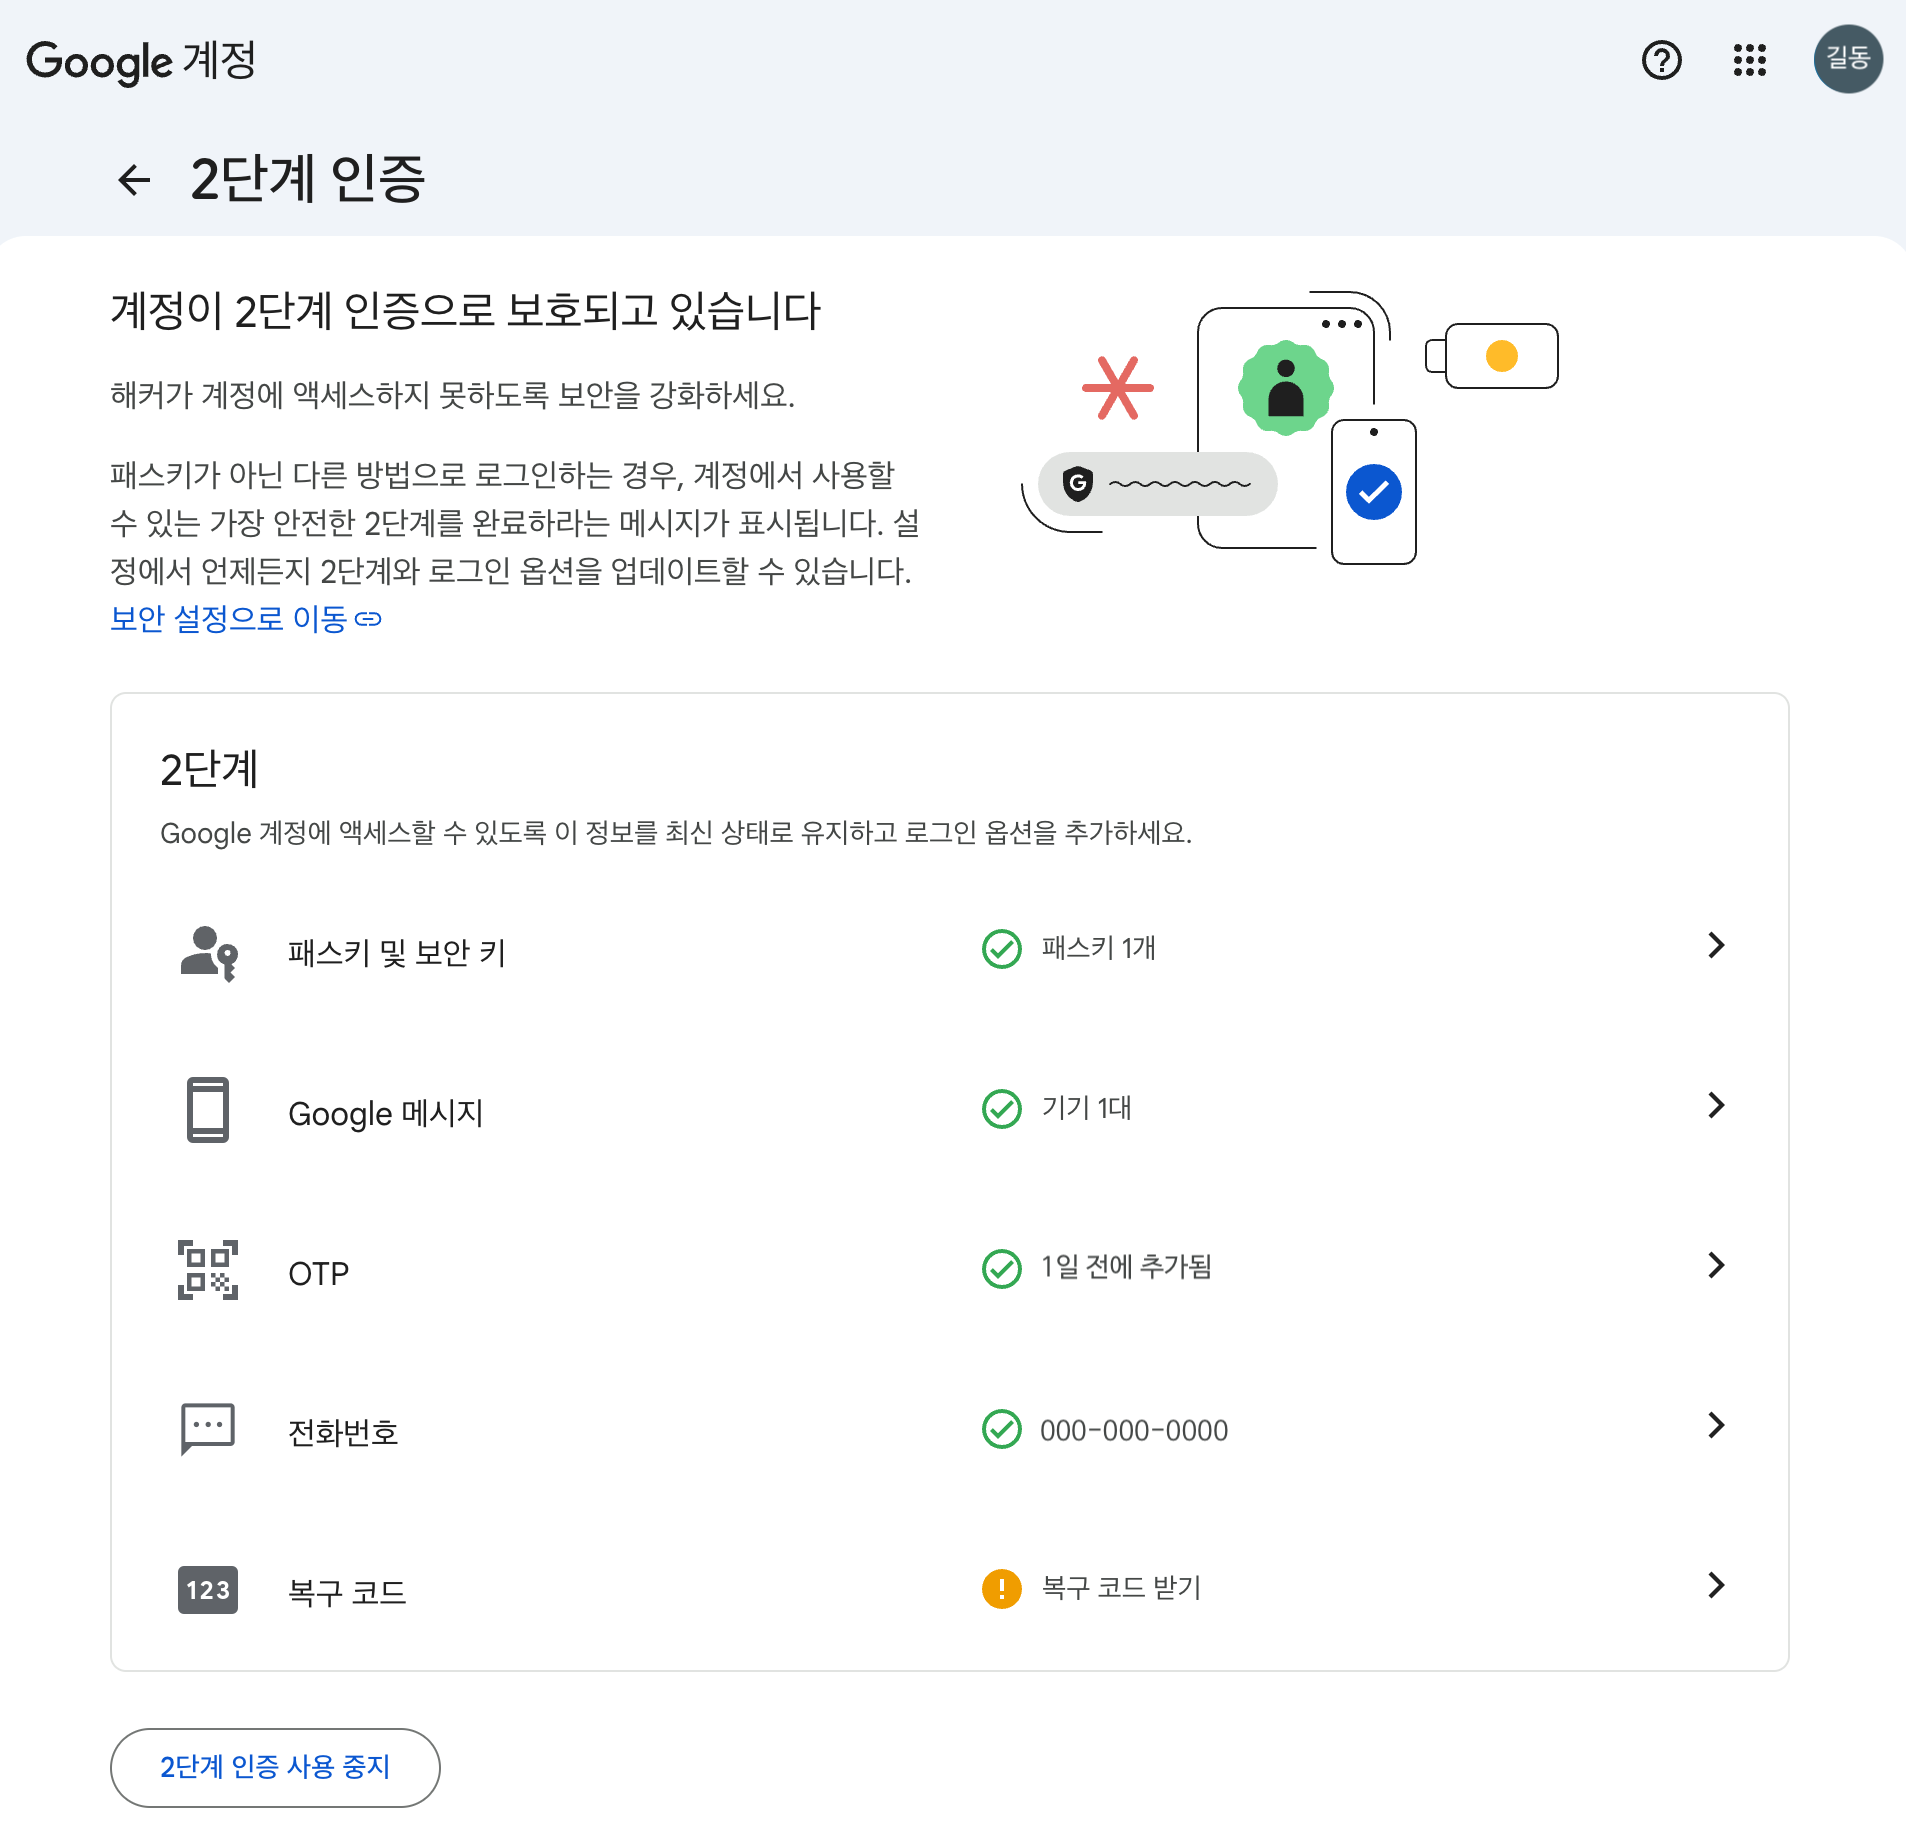Image resolution: width=1906 pixels, height=1848 pixels.
Task: Expand the Google 메시지 row chevron
Action: (x=1716, y=1106)
